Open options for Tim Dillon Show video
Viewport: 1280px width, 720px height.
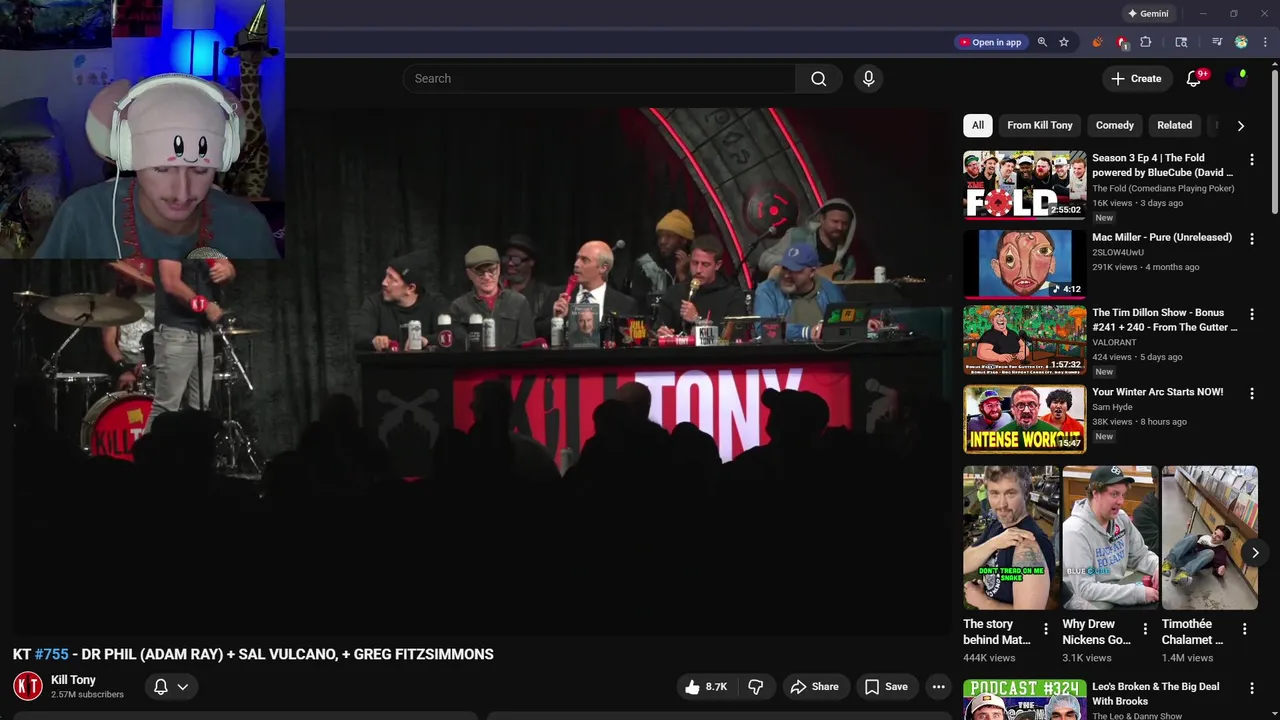[1251, 315]
